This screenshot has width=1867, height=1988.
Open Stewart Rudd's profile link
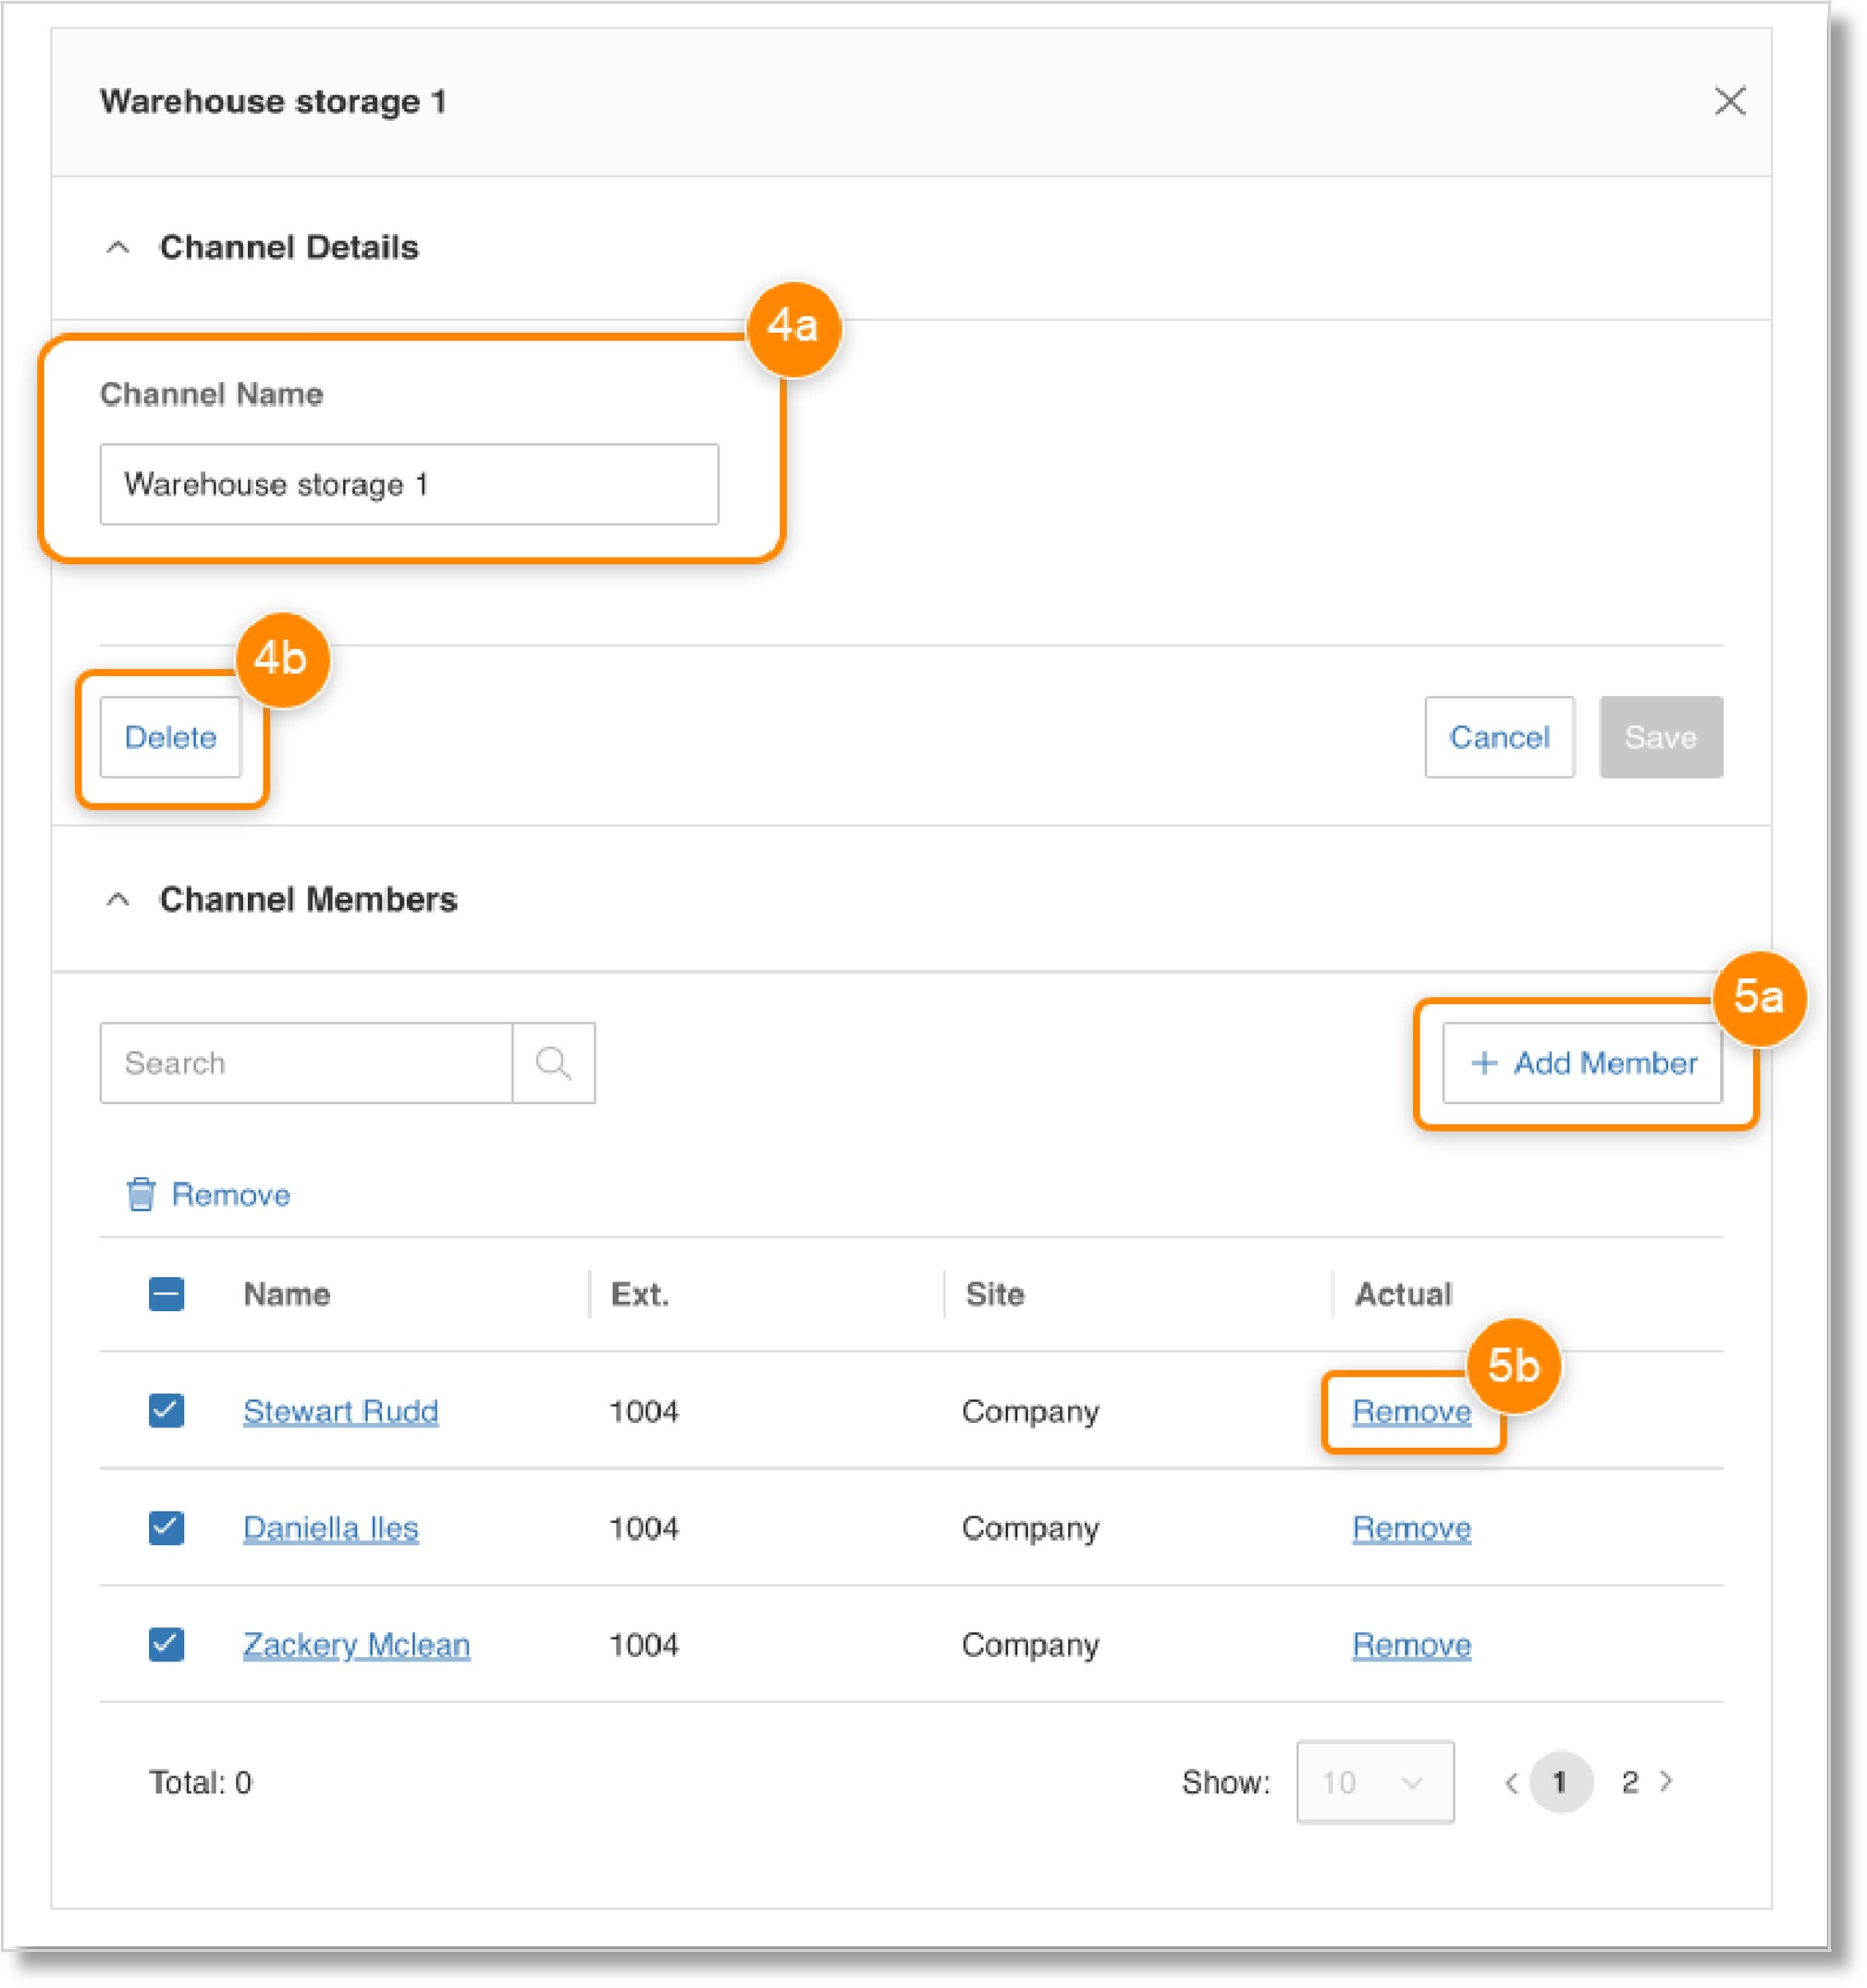point(340,1411)
